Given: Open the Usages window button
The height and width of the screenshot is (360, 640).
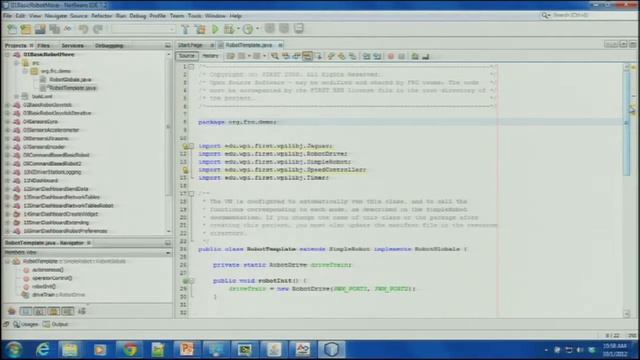Looking at the screenshot, I should tap(25, 324).
